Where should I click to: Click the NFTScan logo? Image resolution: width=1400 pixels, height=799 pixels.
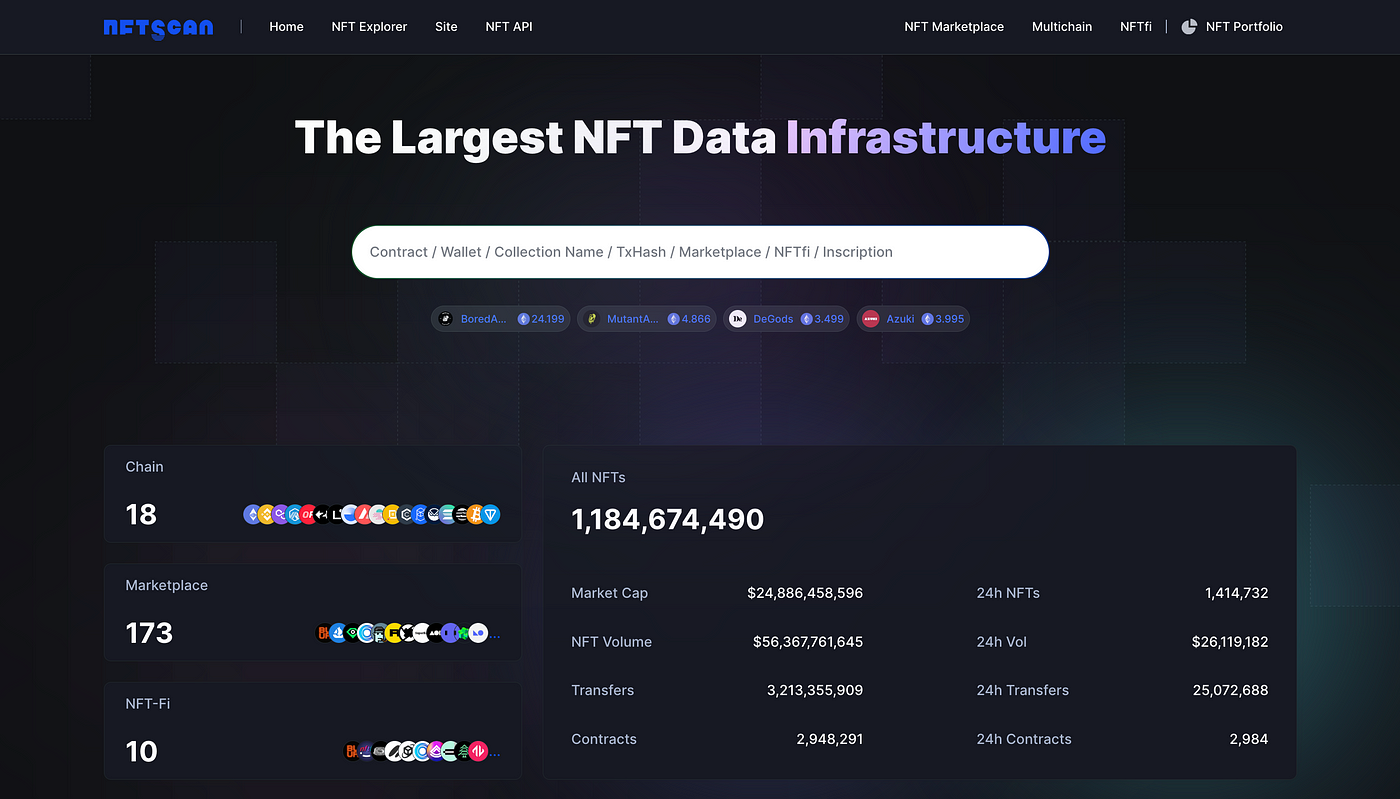158,27
